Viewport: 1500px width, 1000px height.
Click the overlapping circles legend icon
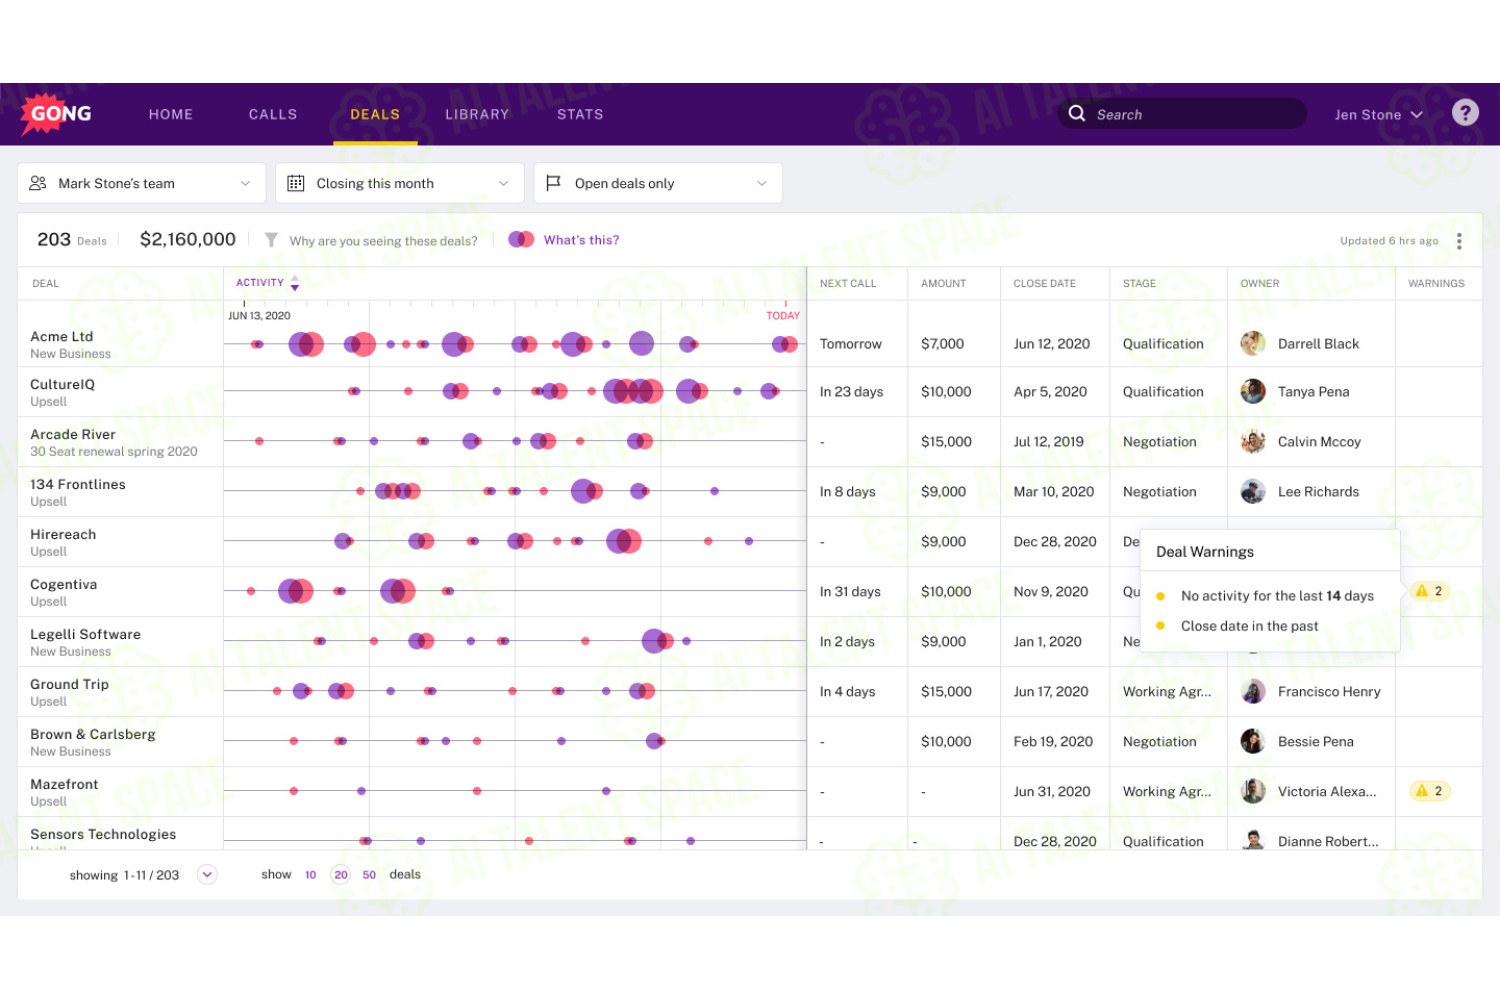click(x=521, y=240)
